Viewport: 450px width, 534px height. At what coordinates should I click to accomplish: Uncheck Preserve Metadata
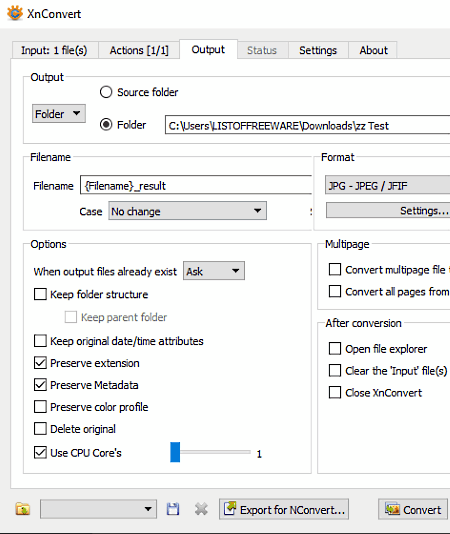coord(40,385)
